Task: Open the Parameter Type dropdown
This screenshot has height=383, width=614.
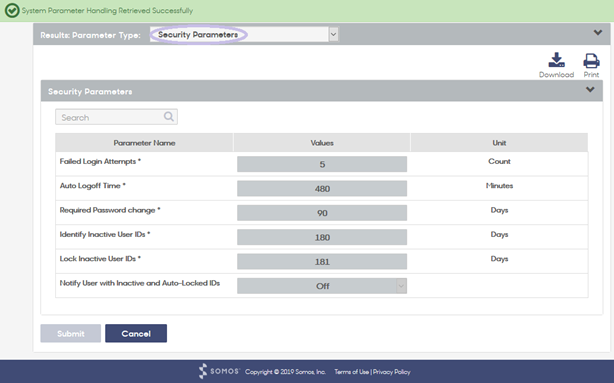Action: (x=244, y=34)
